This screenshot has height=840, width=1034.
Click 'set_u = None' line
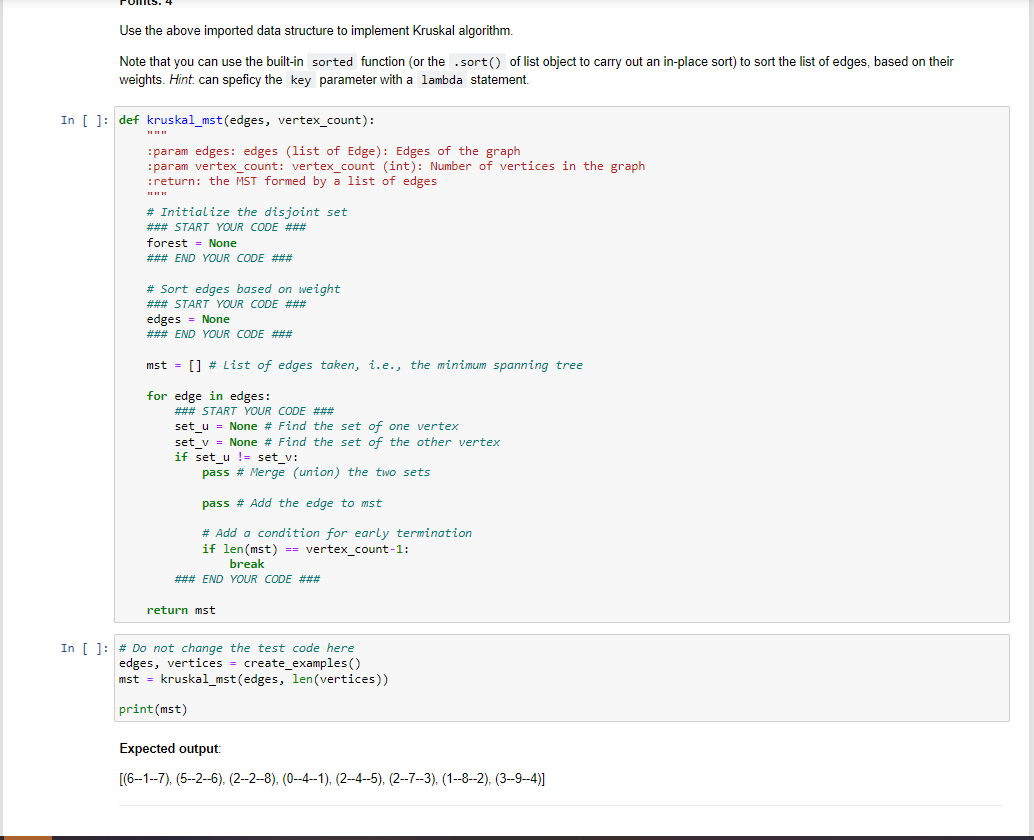coord(317,427)
